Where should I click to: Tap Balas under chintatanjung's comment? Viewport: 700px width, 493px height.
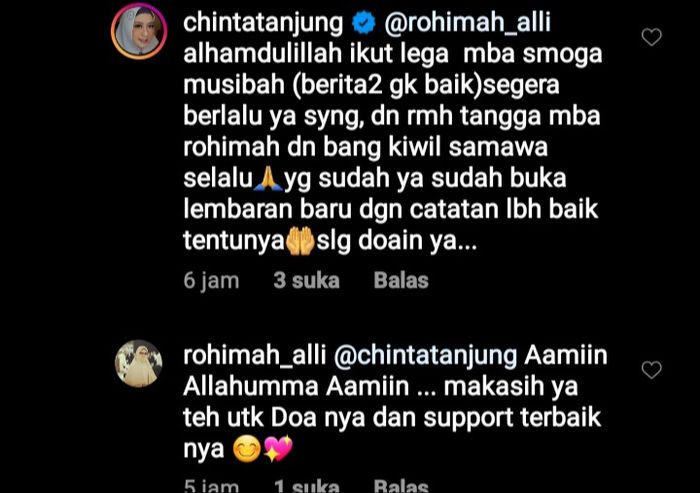401,280
